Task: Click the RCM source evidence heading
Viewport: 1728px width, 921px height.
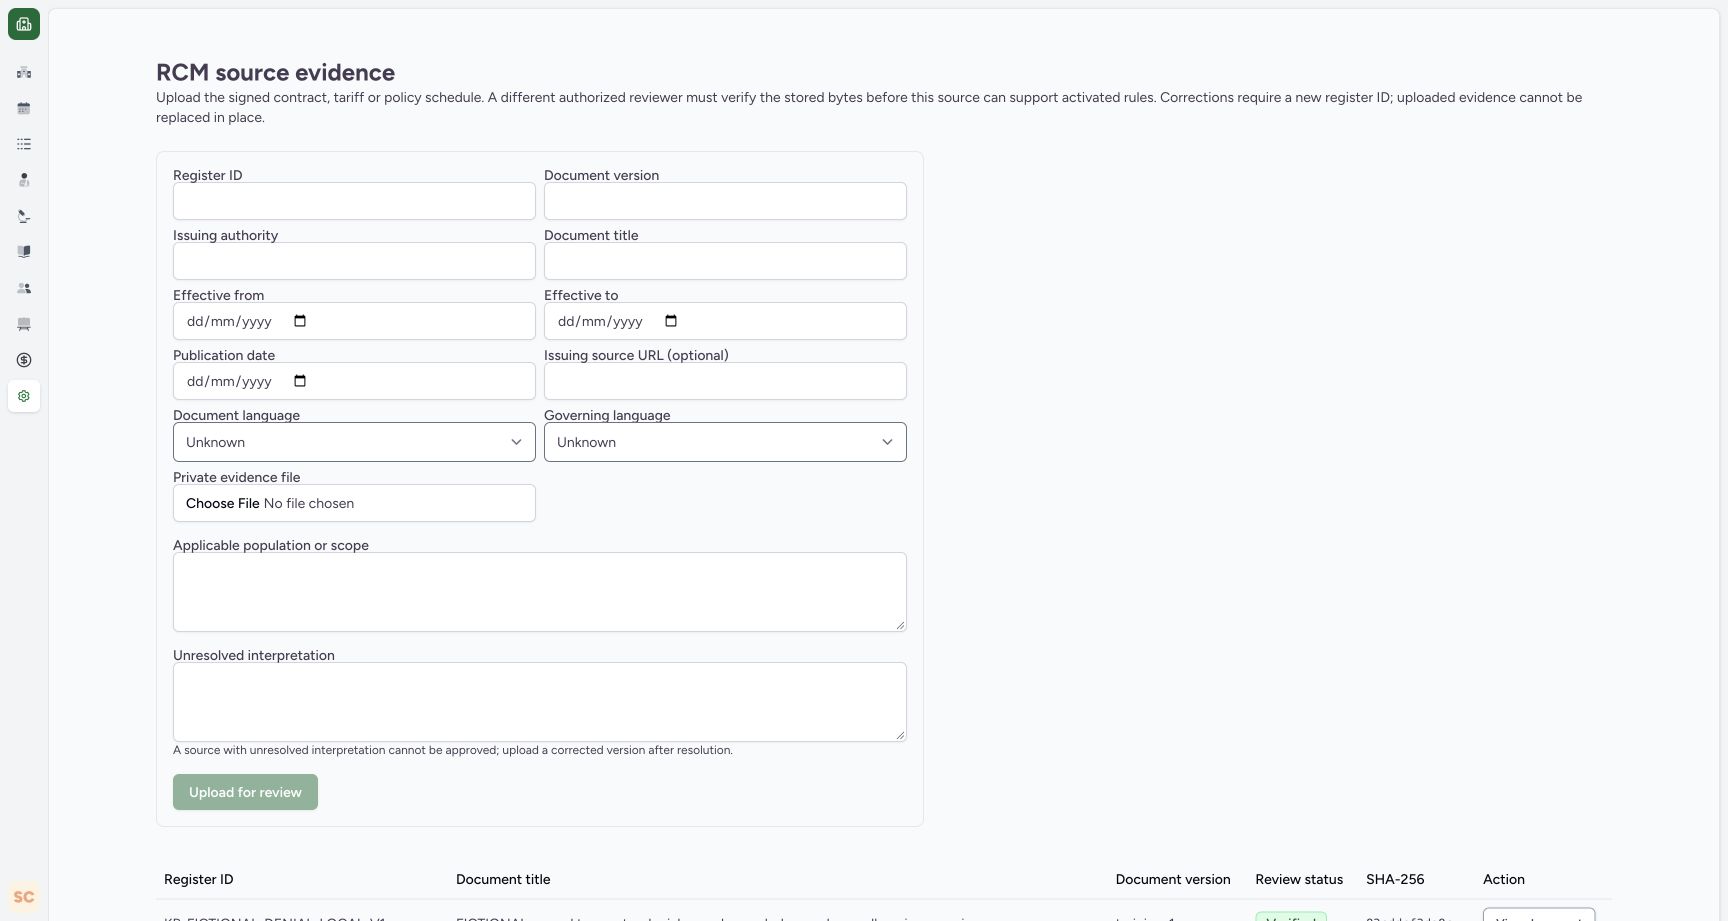Action: tap(275, 72)
